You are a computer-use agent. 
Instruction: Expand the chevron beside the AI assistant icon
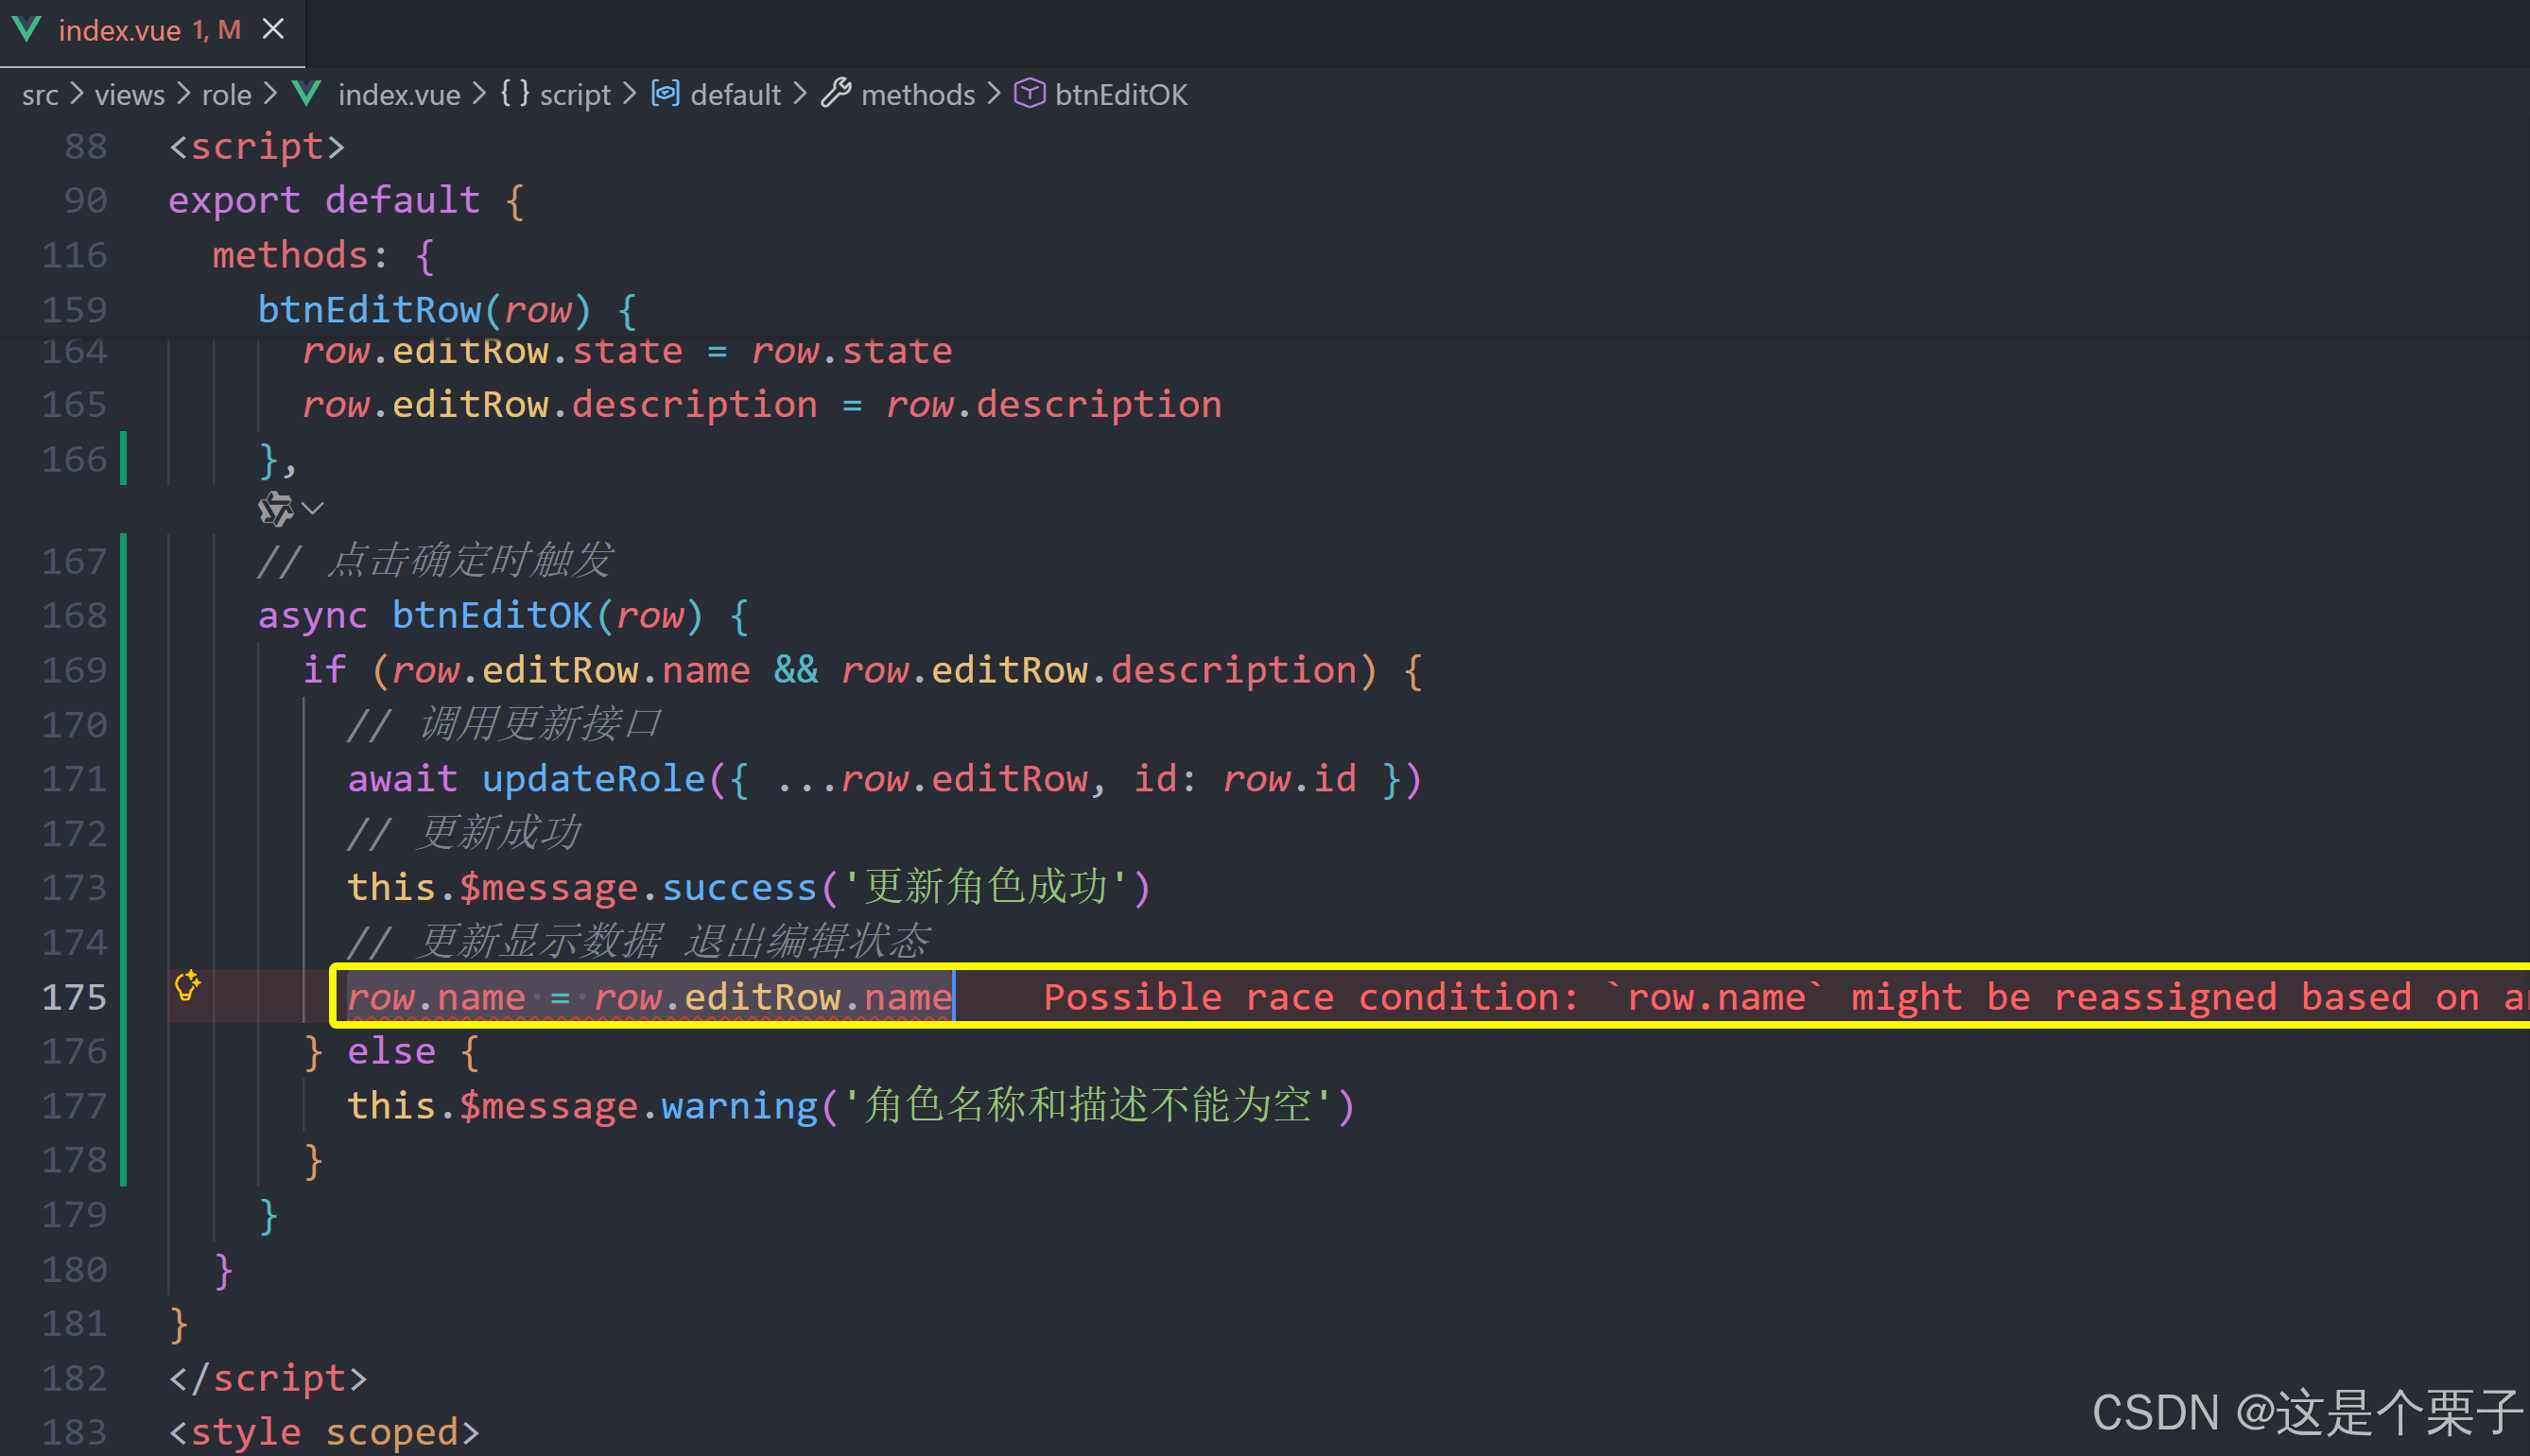[x=313, y=509]
